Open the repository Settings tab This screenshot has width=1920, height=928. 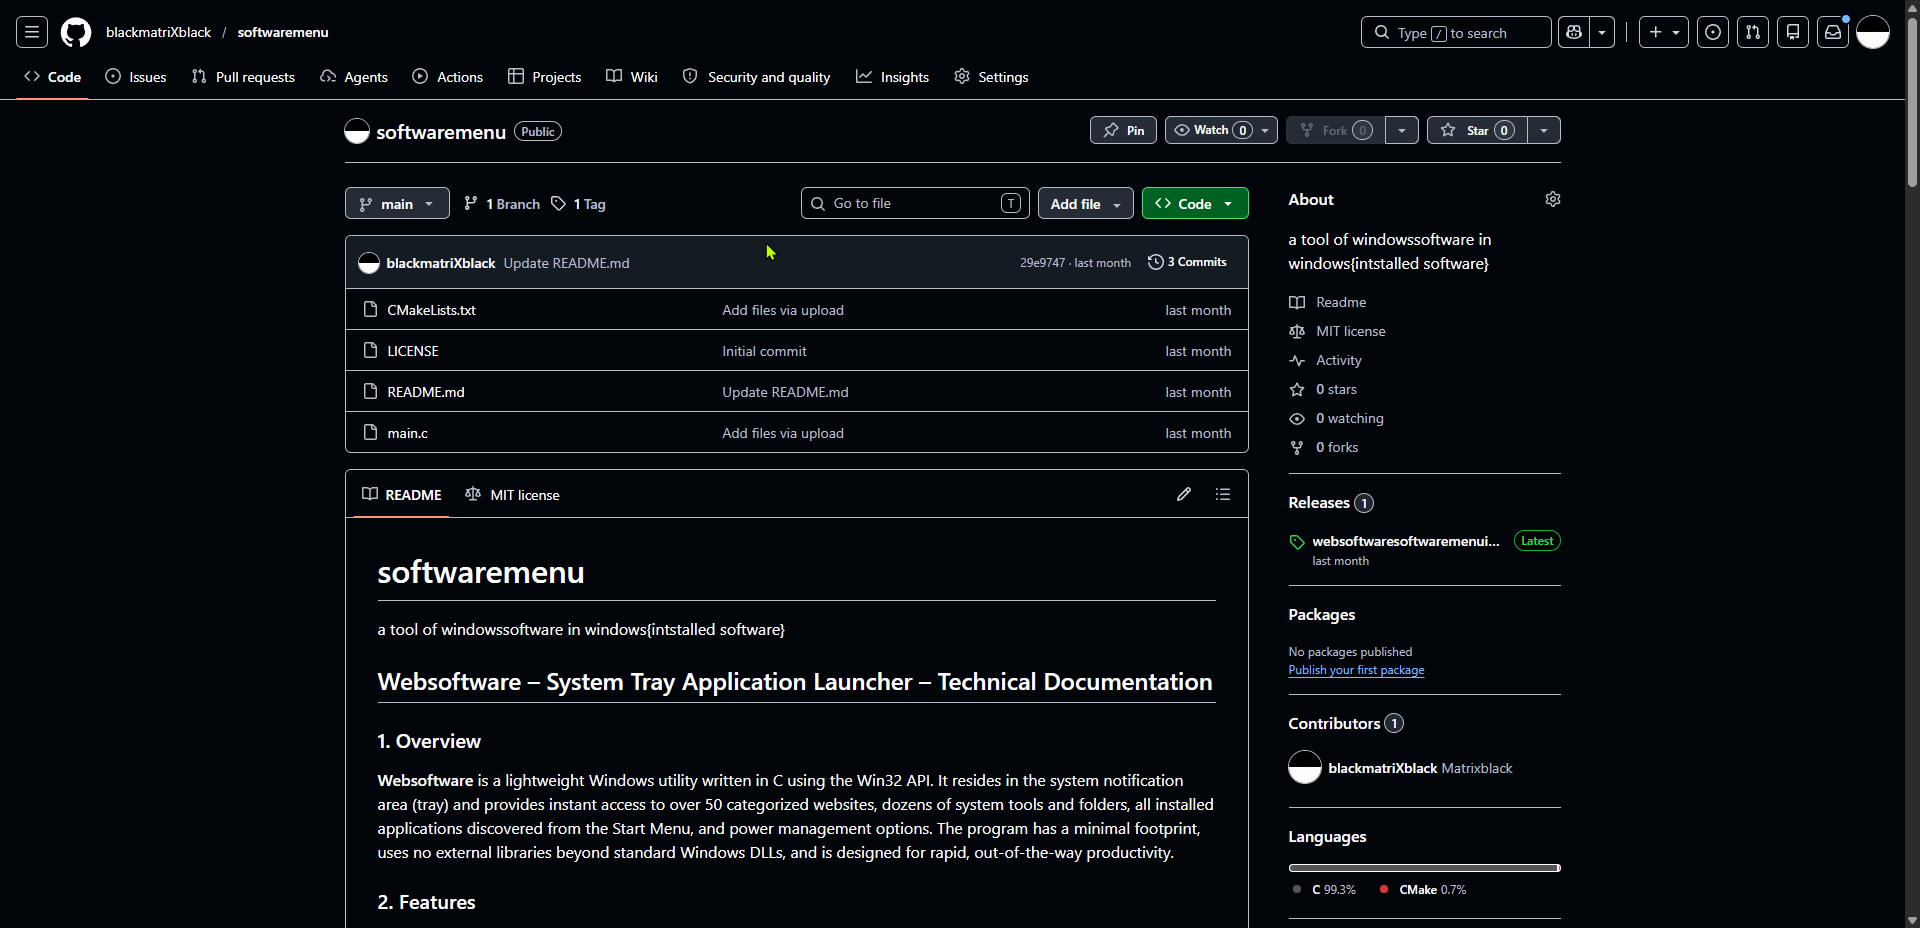(x=991, y=77)
